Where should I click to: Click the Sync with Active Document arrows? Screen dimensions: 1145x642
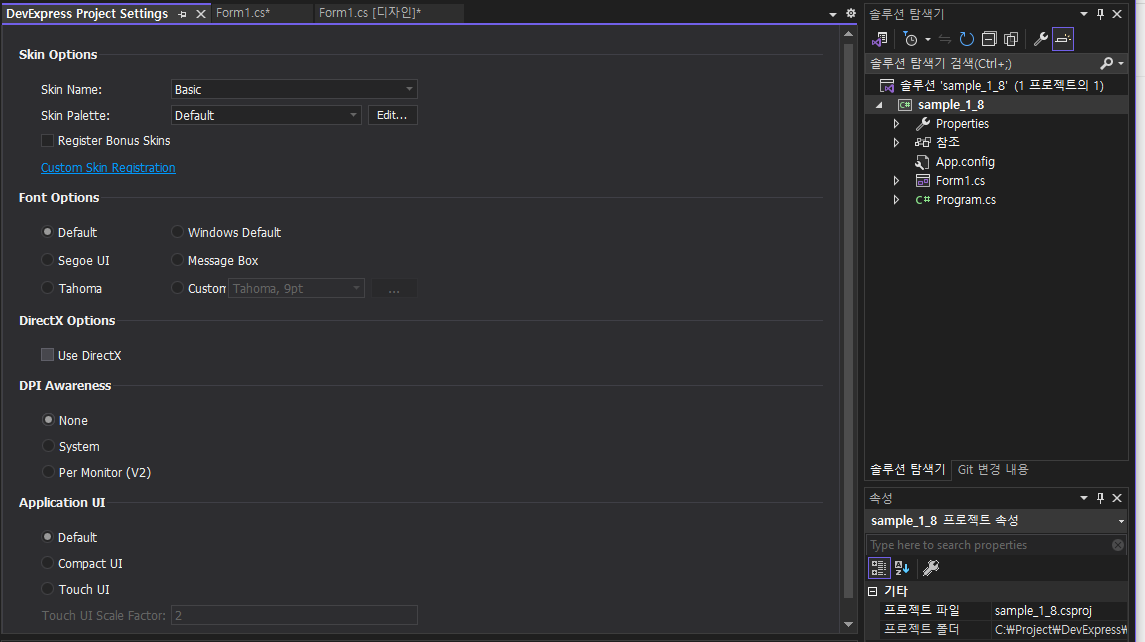[x=945, y=39]
